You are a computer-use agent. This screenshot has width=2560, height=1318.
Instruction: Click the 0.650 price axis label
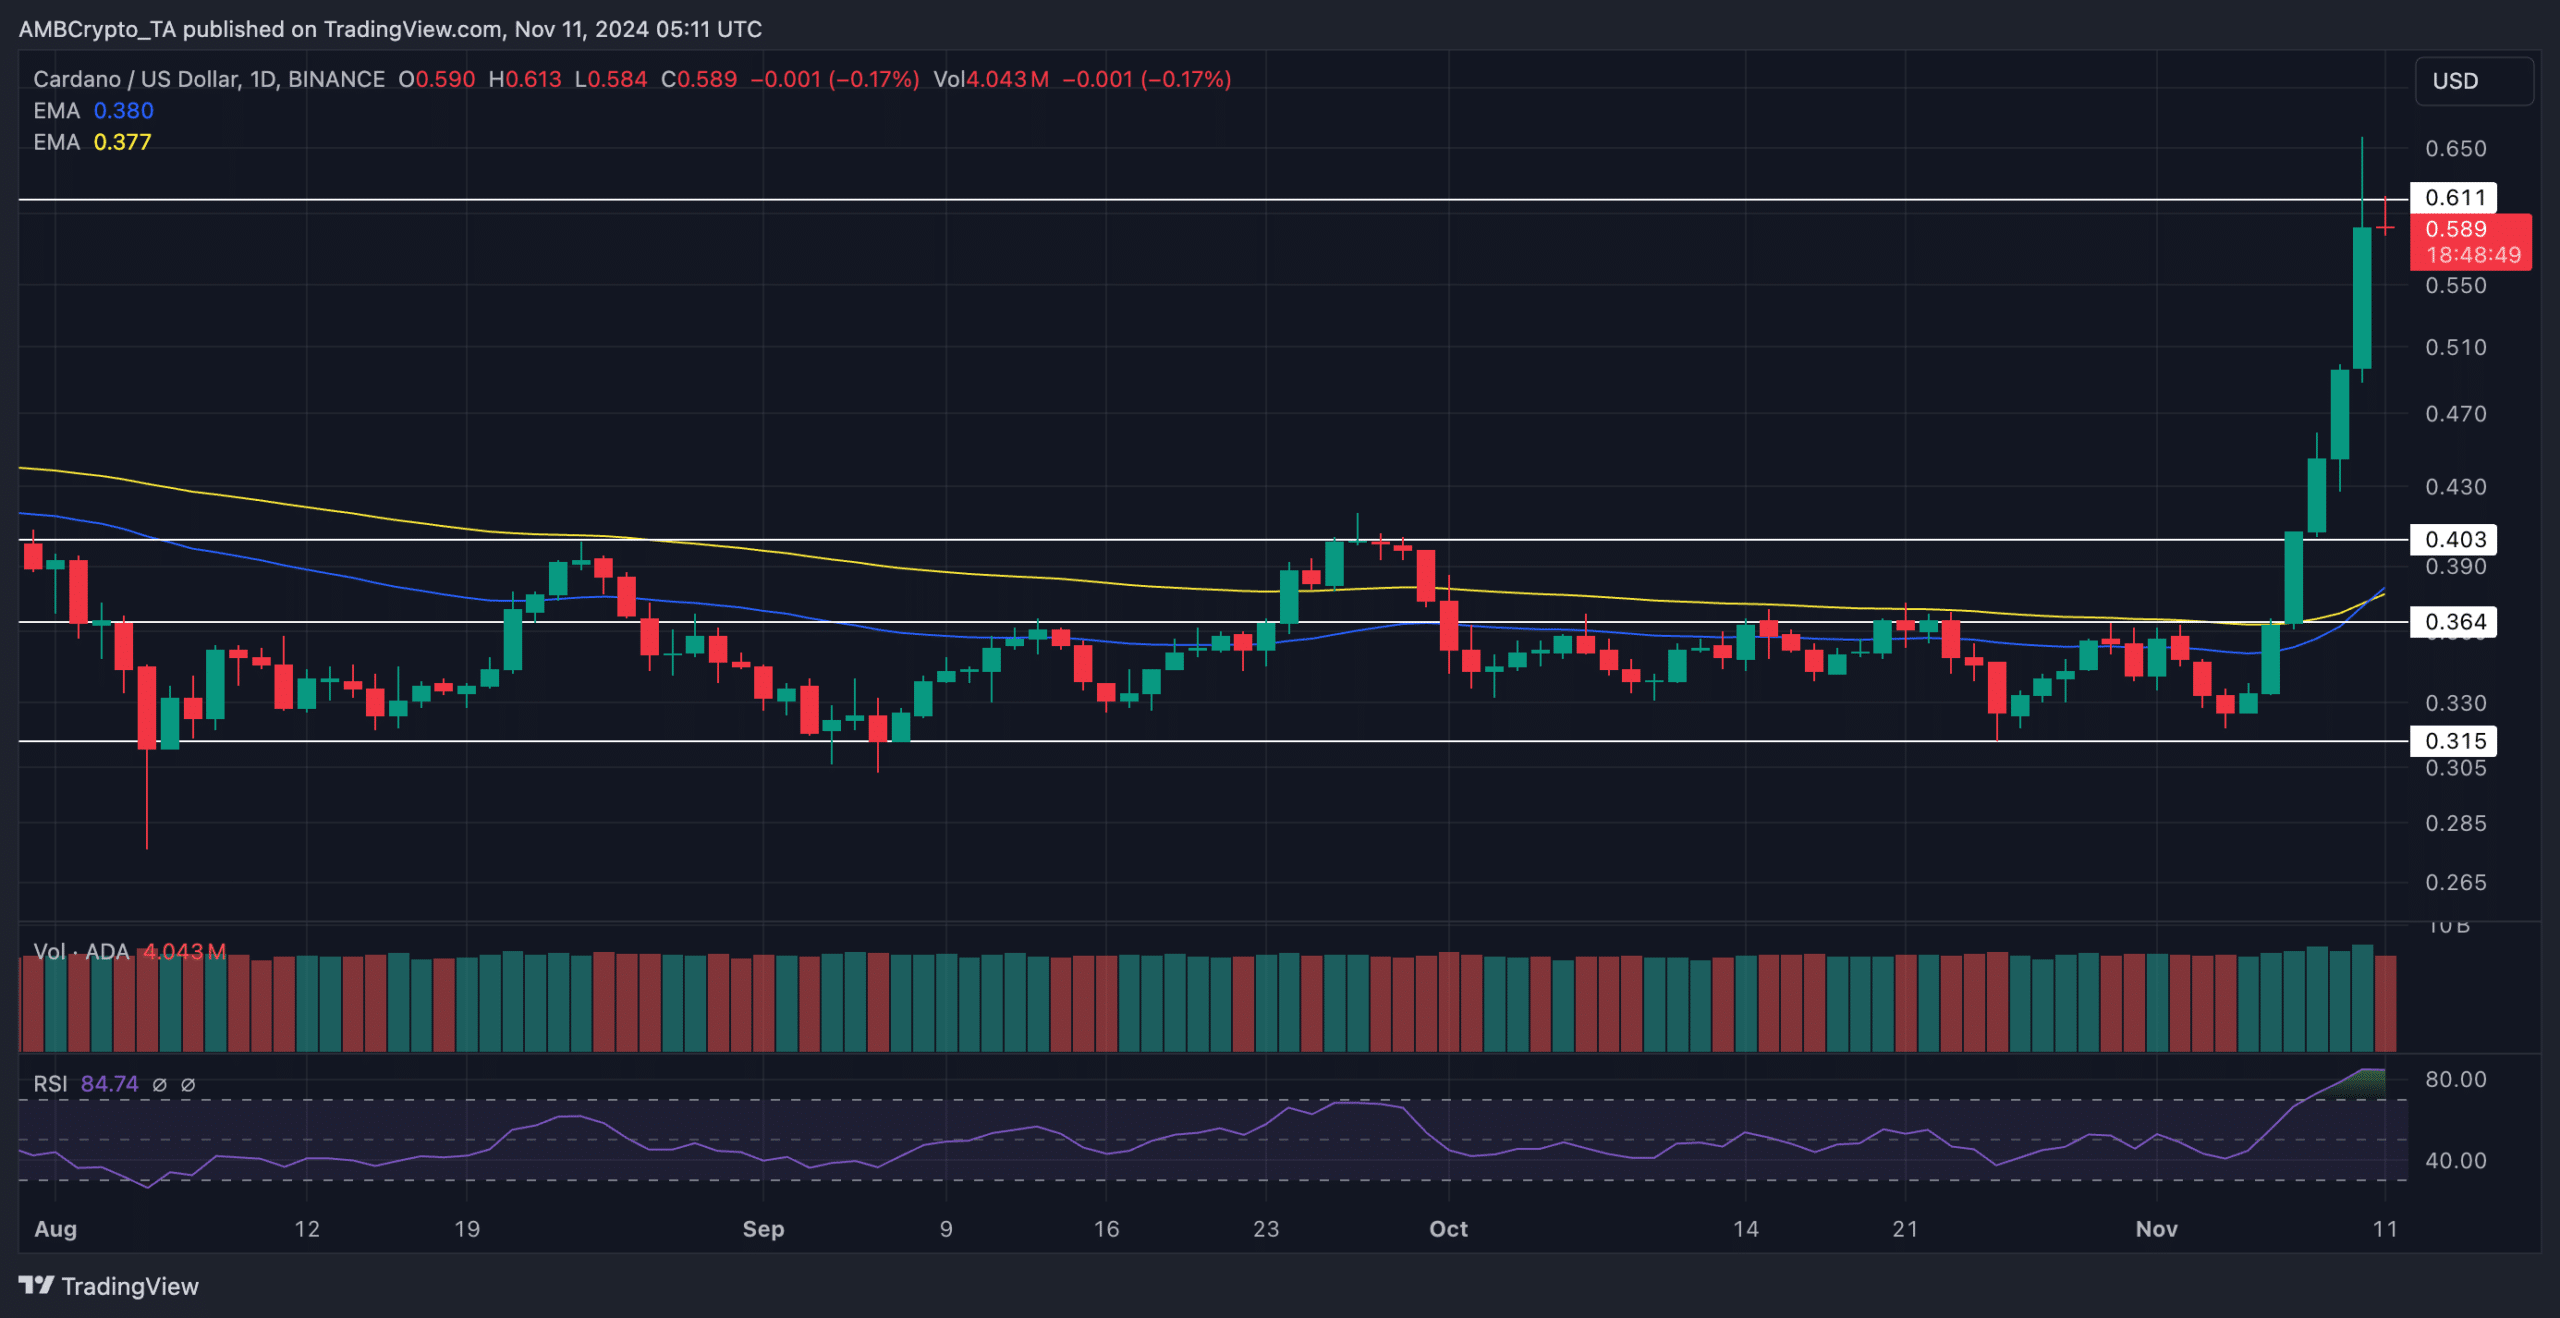tap(2455, 149)
